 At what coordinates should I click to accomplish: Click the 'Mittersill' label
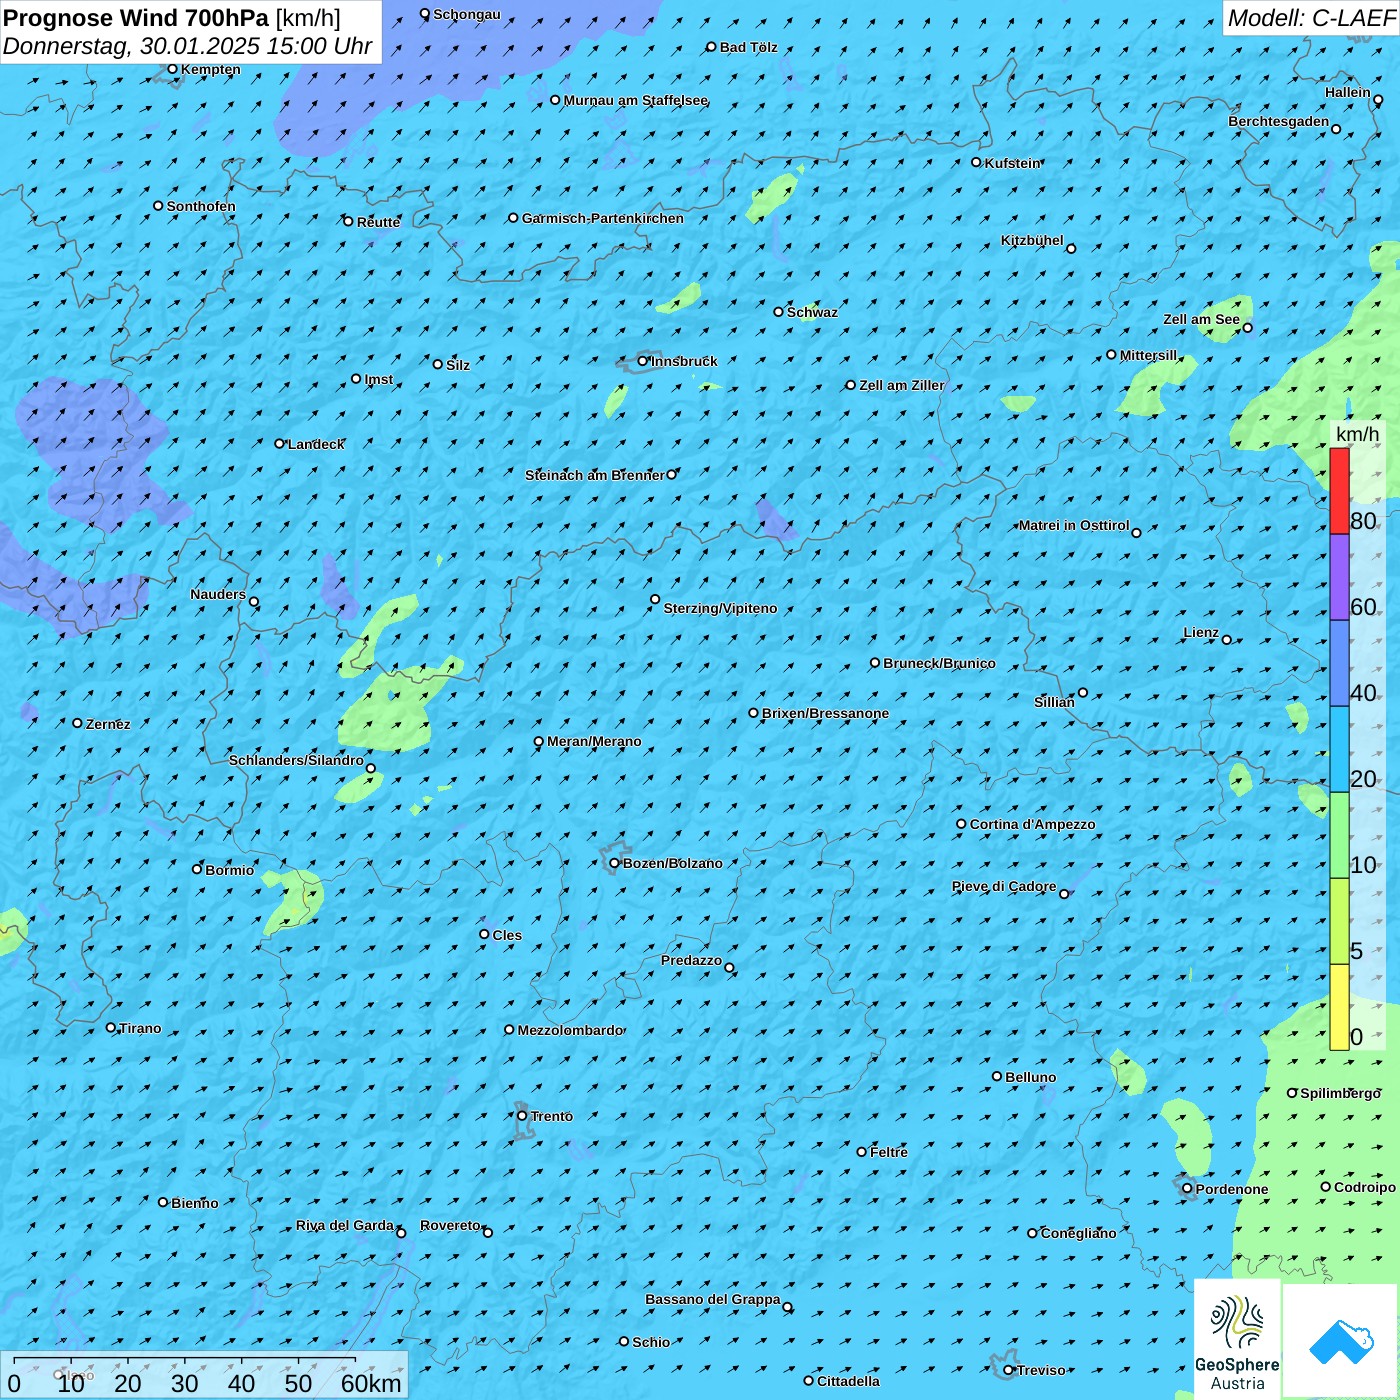(1149, 355)
